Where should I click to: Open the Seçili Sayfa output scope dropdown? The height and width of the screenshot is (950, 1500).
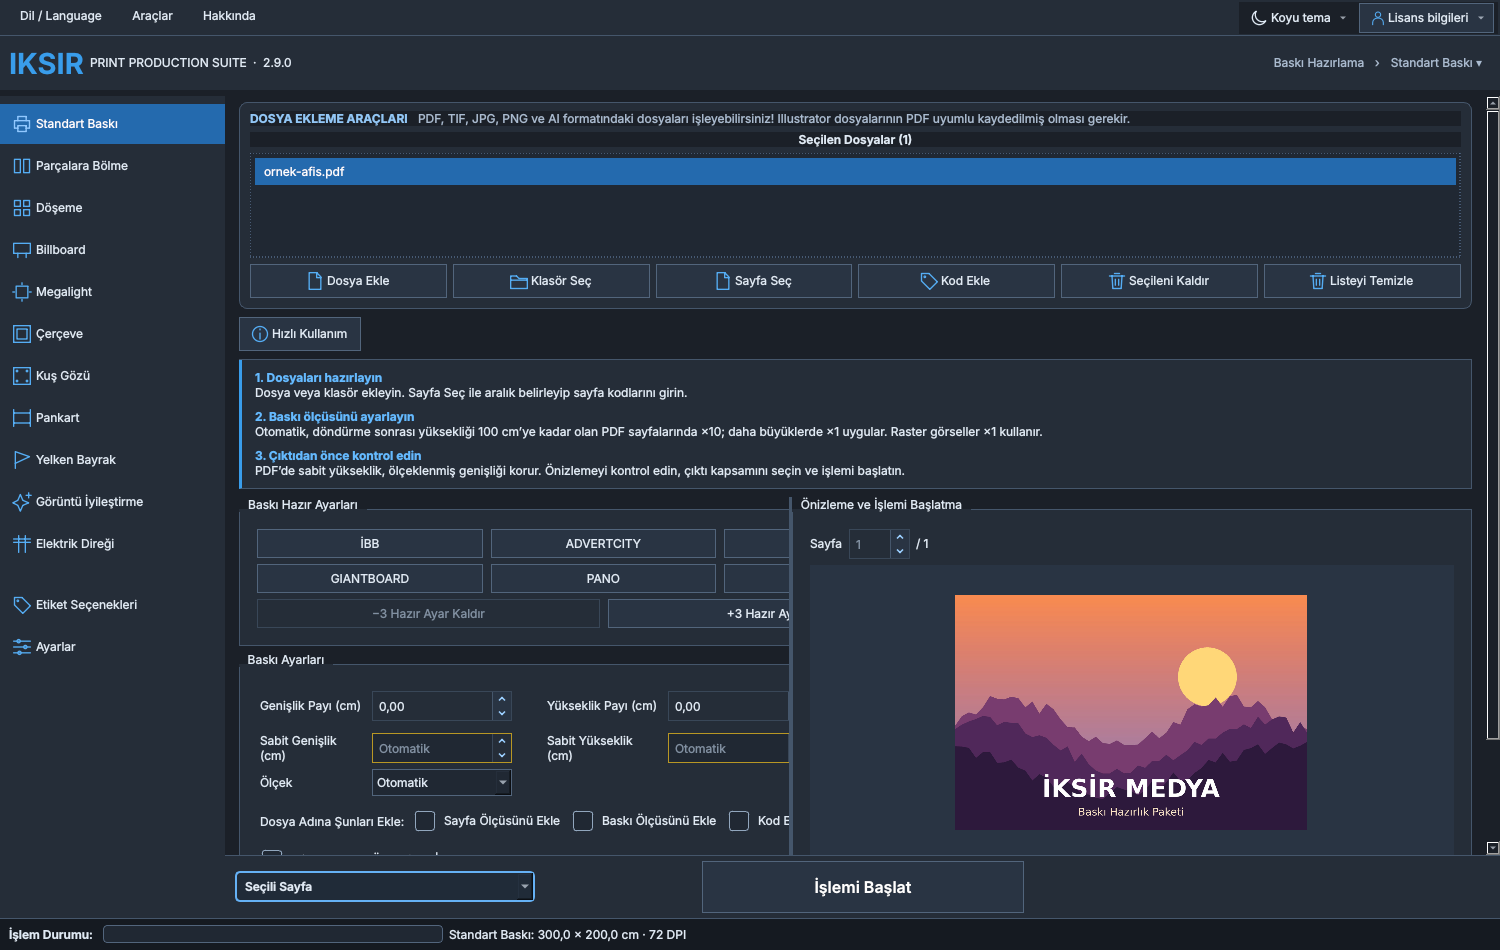tap(385, 887)
